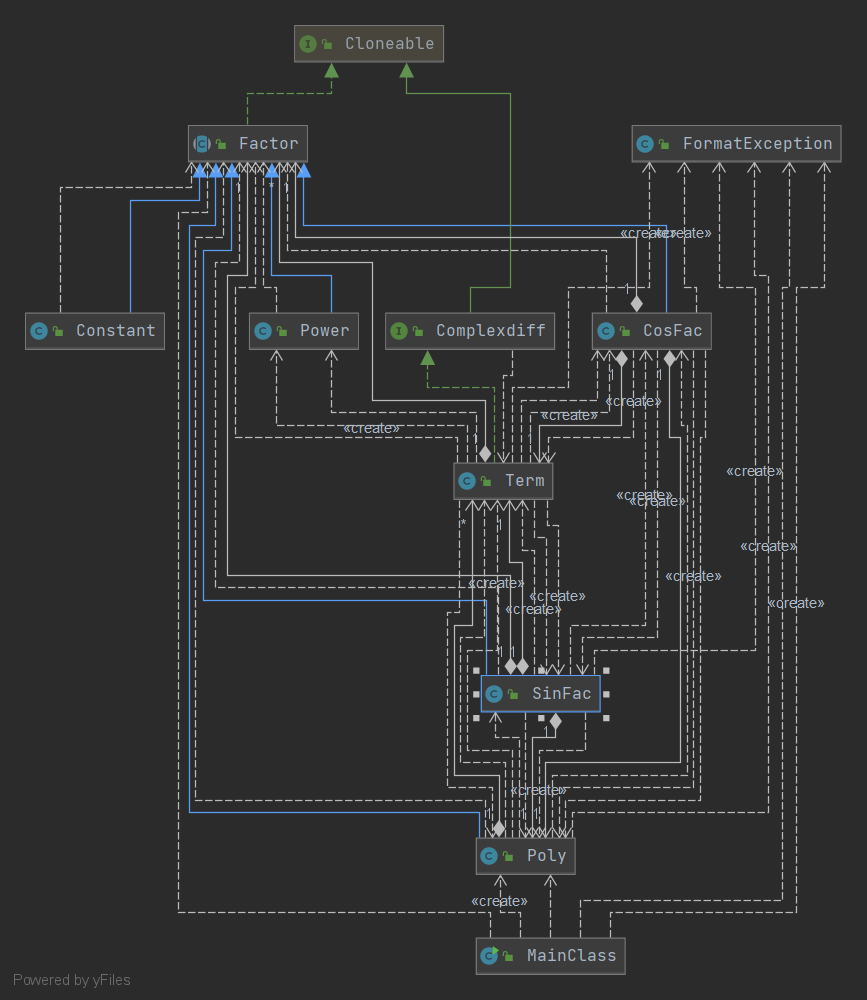The height and width of the screenshot is (1000, 867).
Task: Select the MainClass node label
Action: [x=571, y=955]
